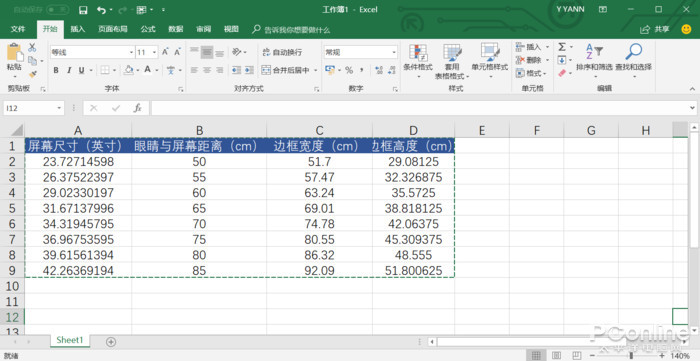This screenshot has width=700, height=361.
Task: Click the AutoSum sigma icon
Action: (x=562, y=47)
